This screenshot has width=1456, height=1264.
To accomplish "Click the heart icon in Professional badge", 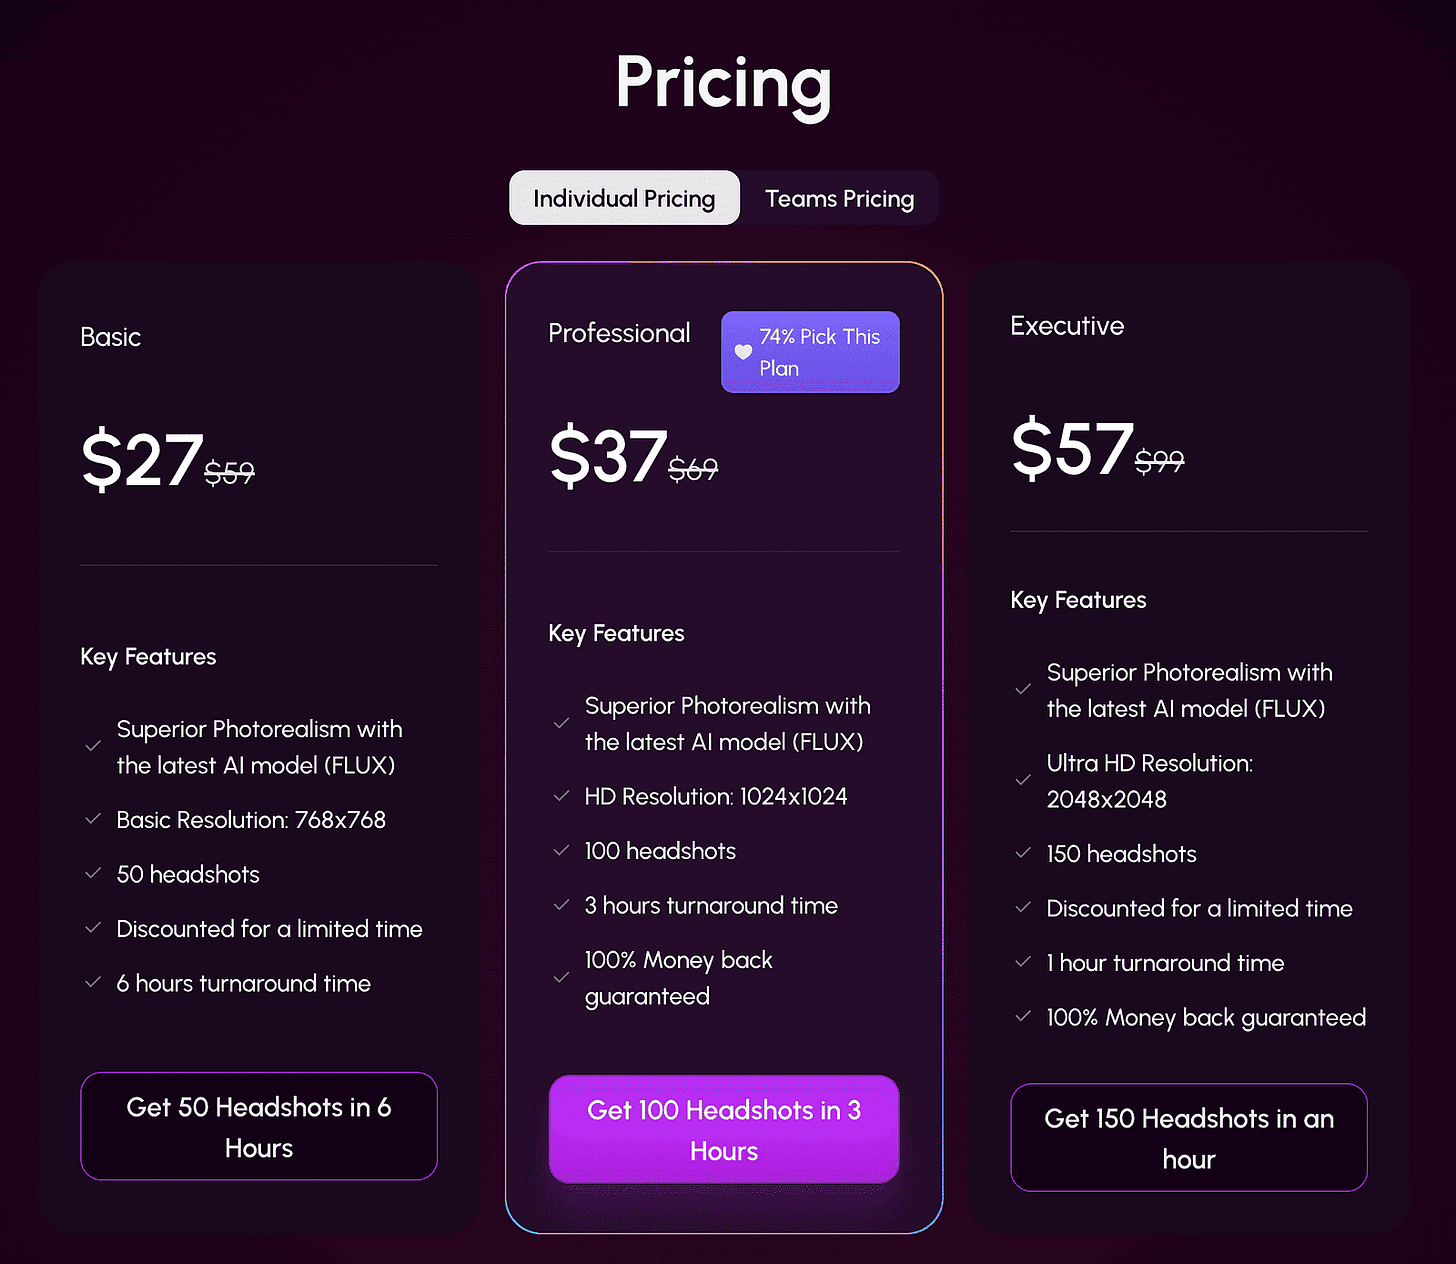I will [743, 352].
